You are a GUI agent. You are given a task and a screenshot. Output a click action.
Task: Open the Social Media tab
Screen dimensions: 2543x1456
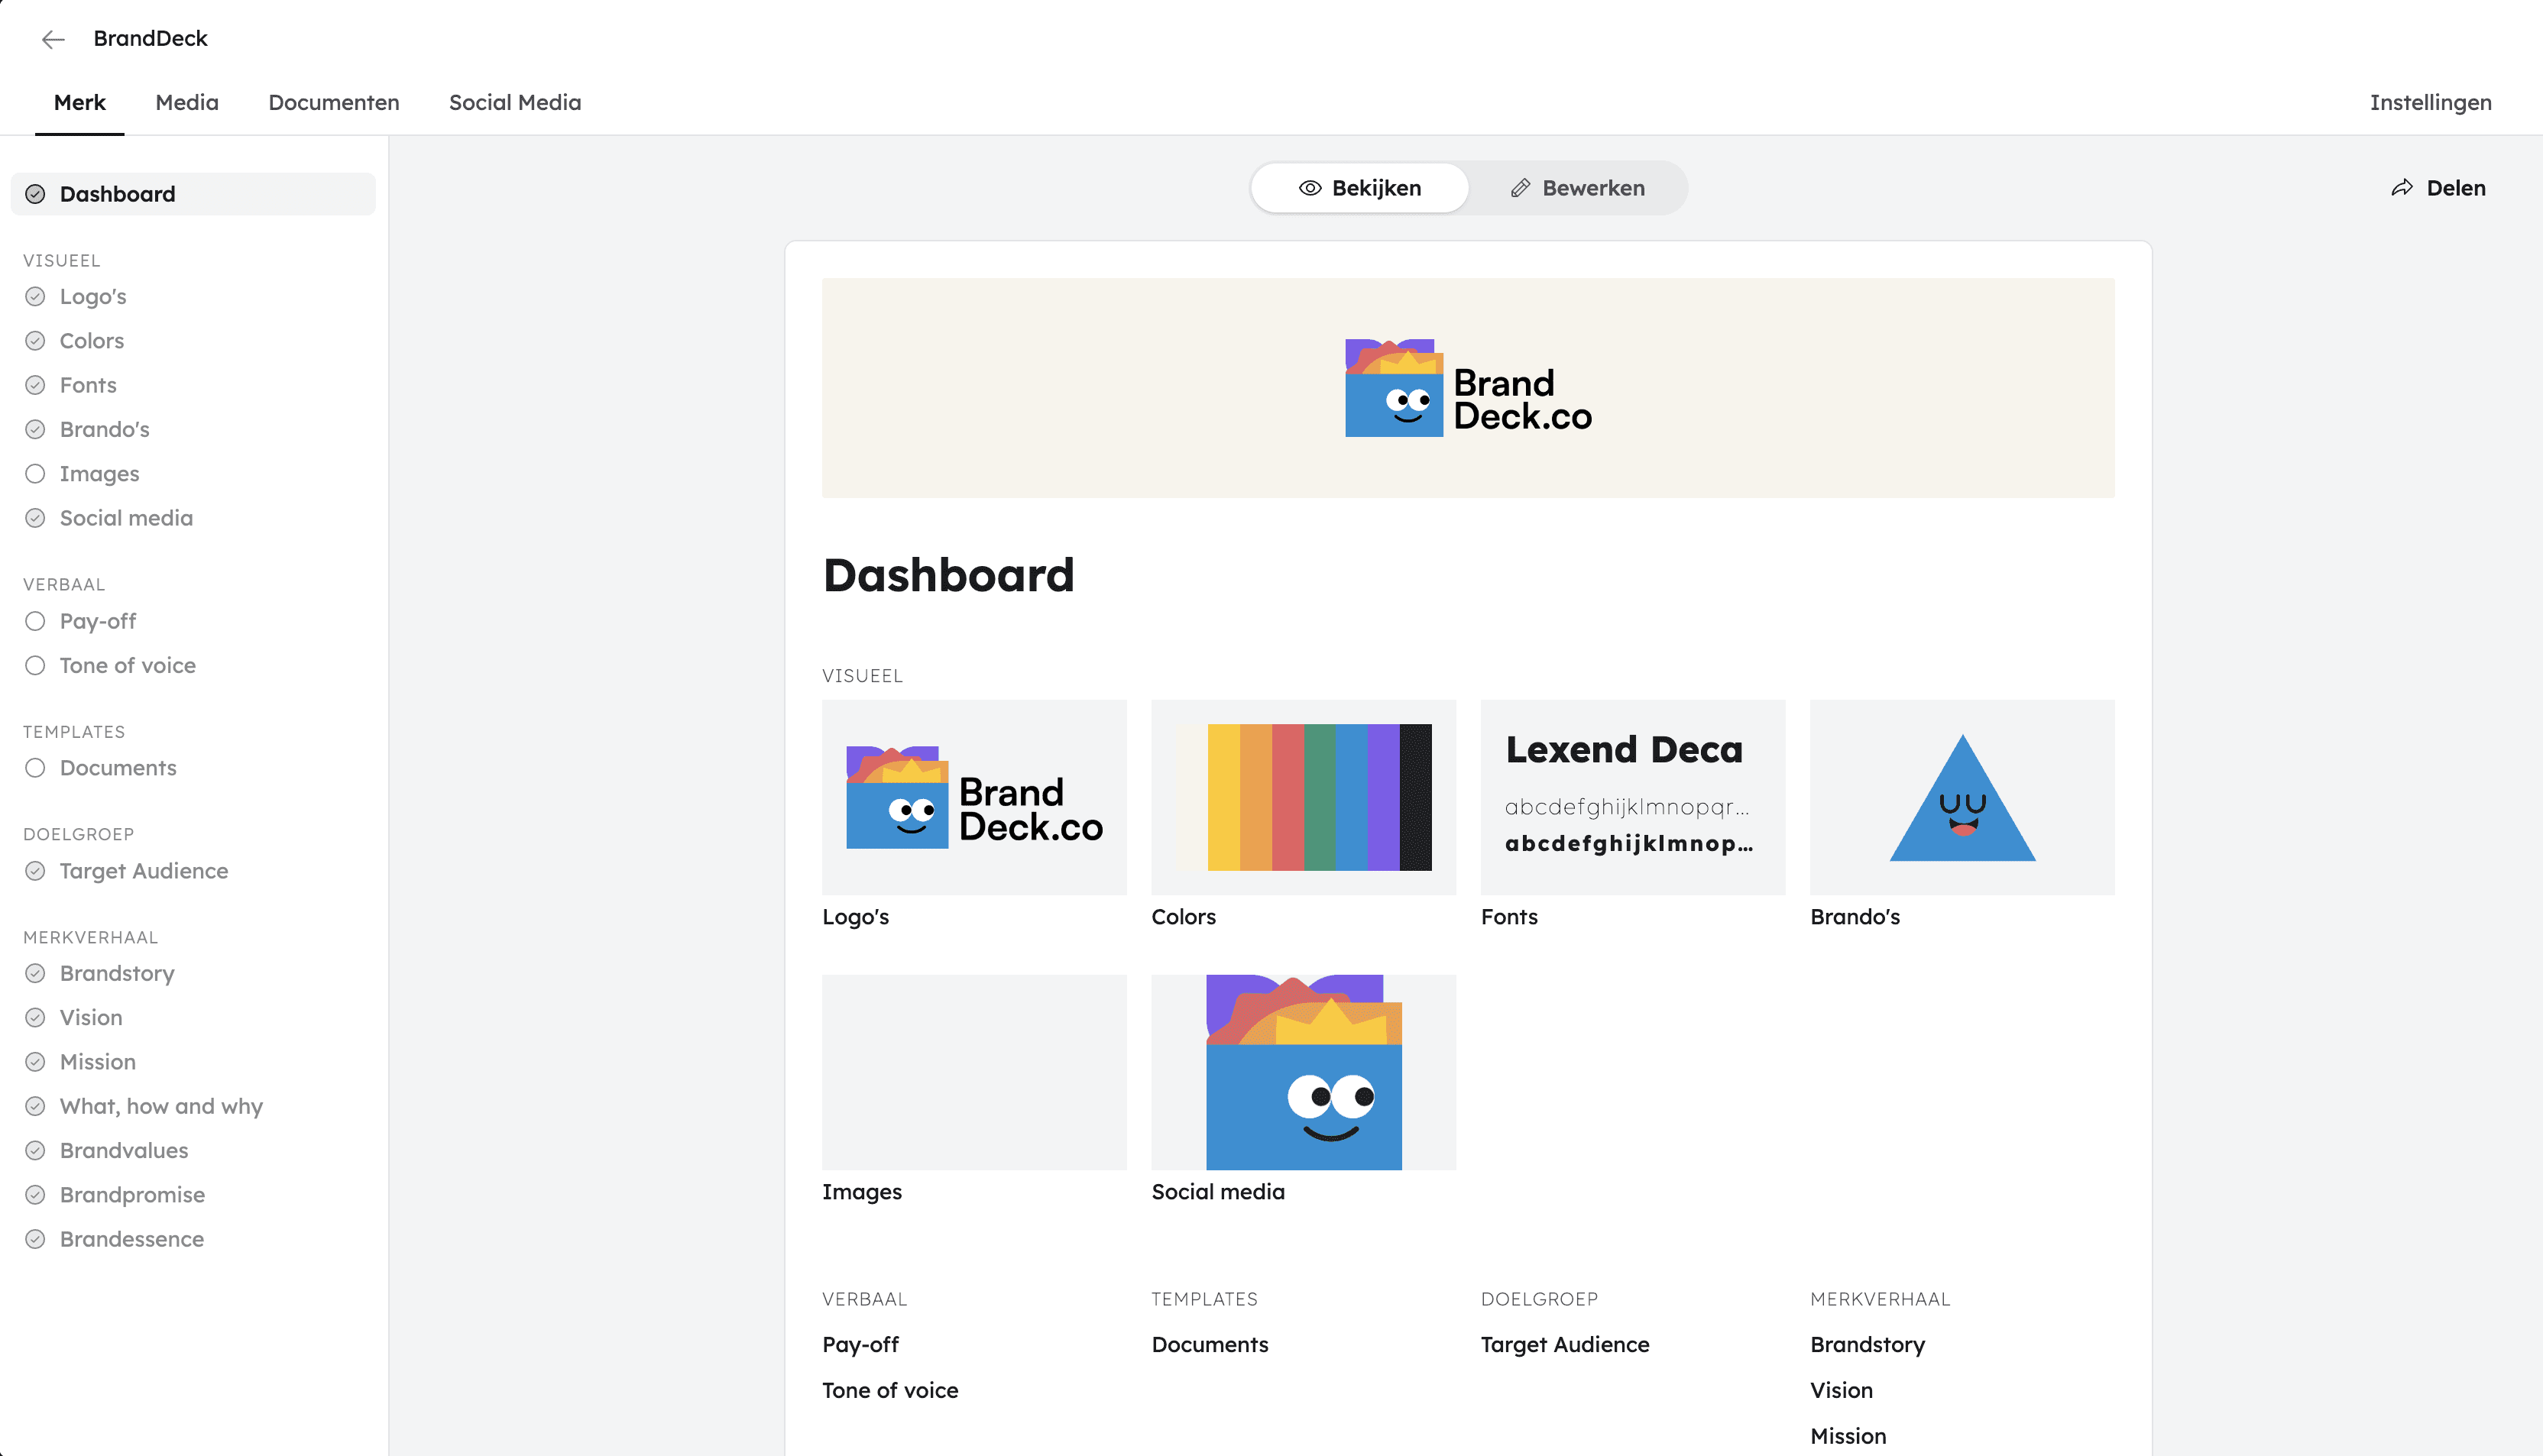coord(514,102)
